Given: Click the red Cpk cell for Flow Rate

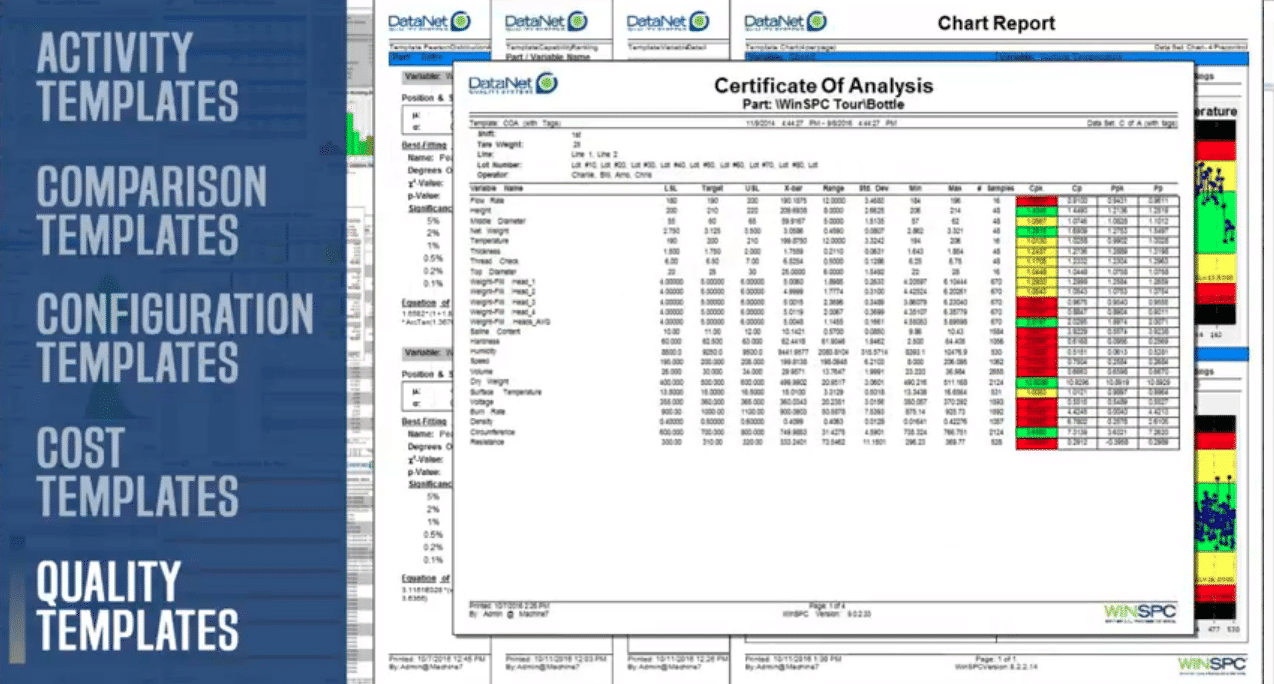Looking at the screenshot, I should point(1035,199).
